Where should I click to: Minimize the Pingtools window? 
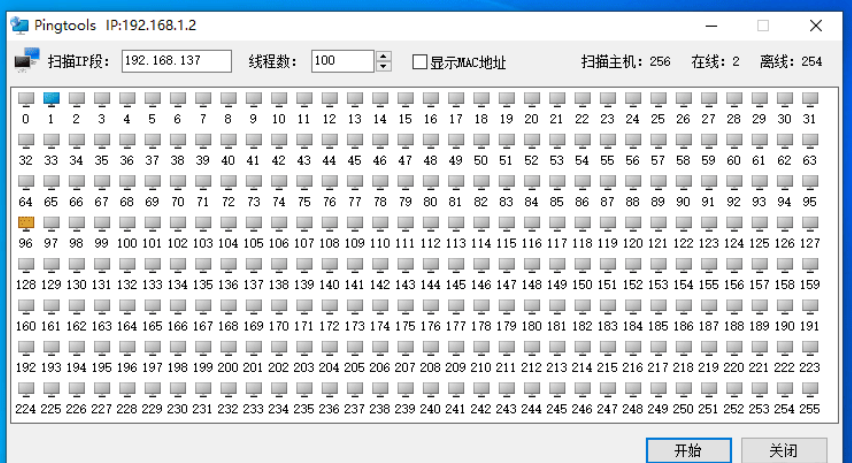(x=711, y=26)
